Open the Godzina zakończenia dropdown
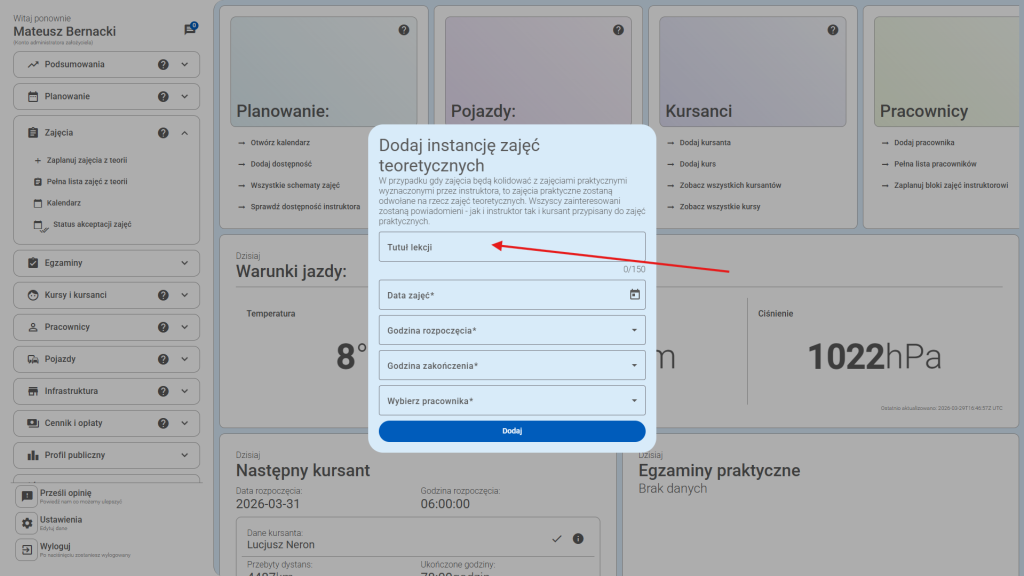This screenshot has height=576, width=1024. click(511, 365)
